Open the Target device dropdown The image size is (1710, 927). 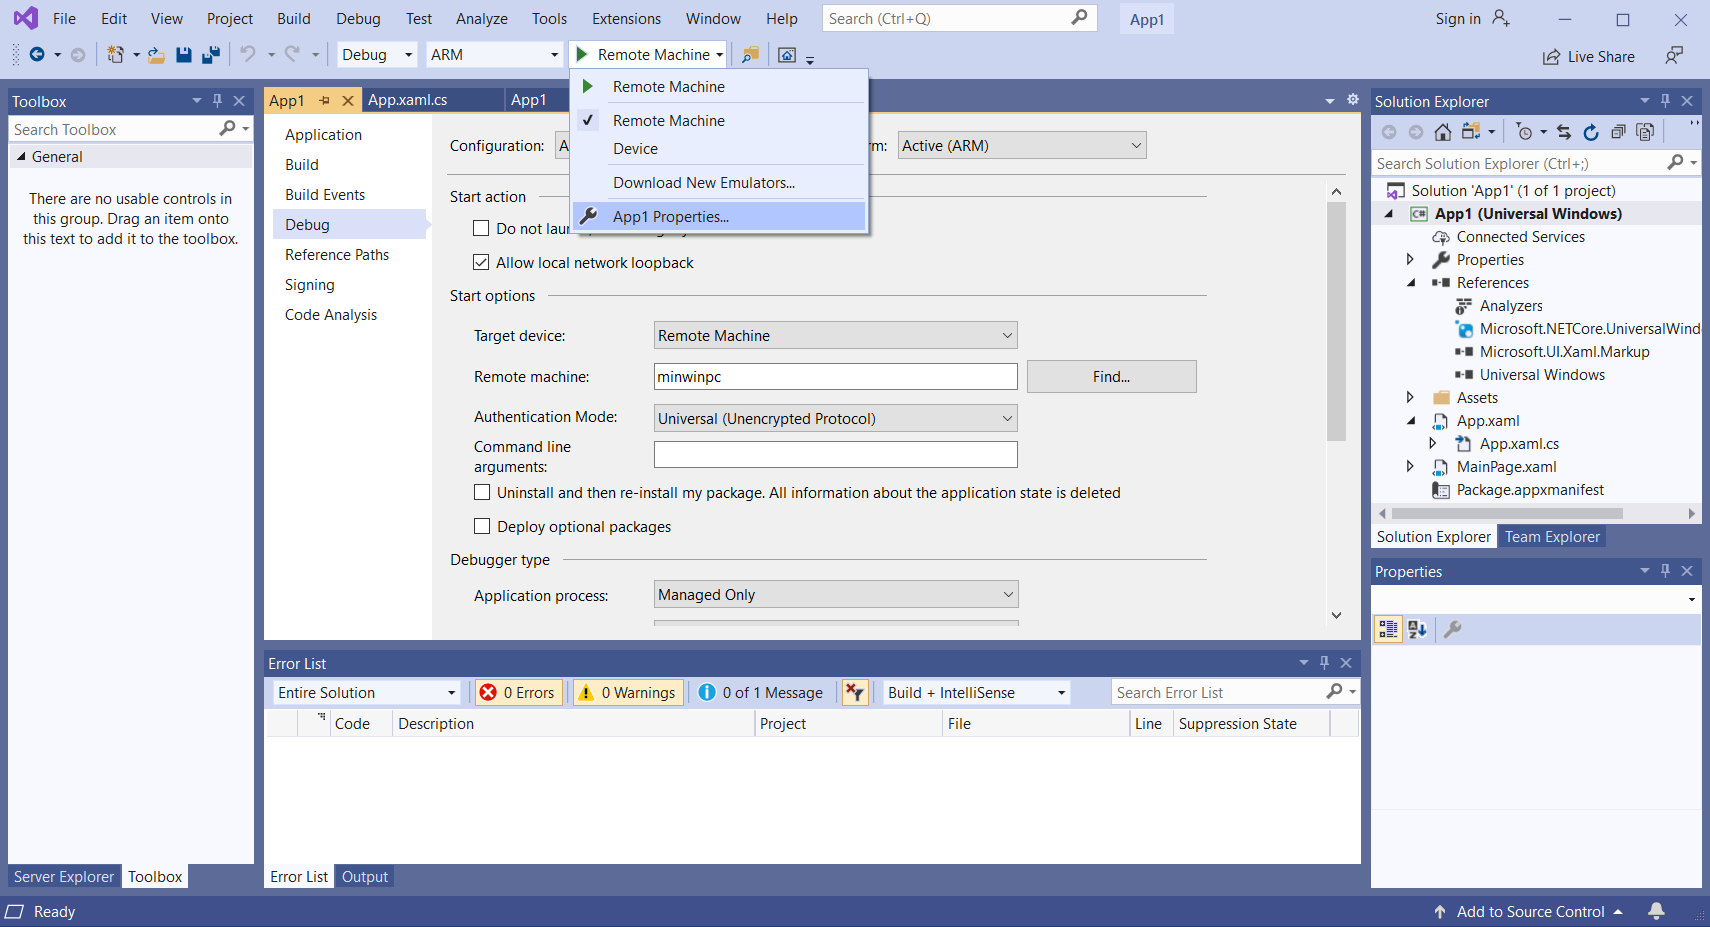(836, 335)
